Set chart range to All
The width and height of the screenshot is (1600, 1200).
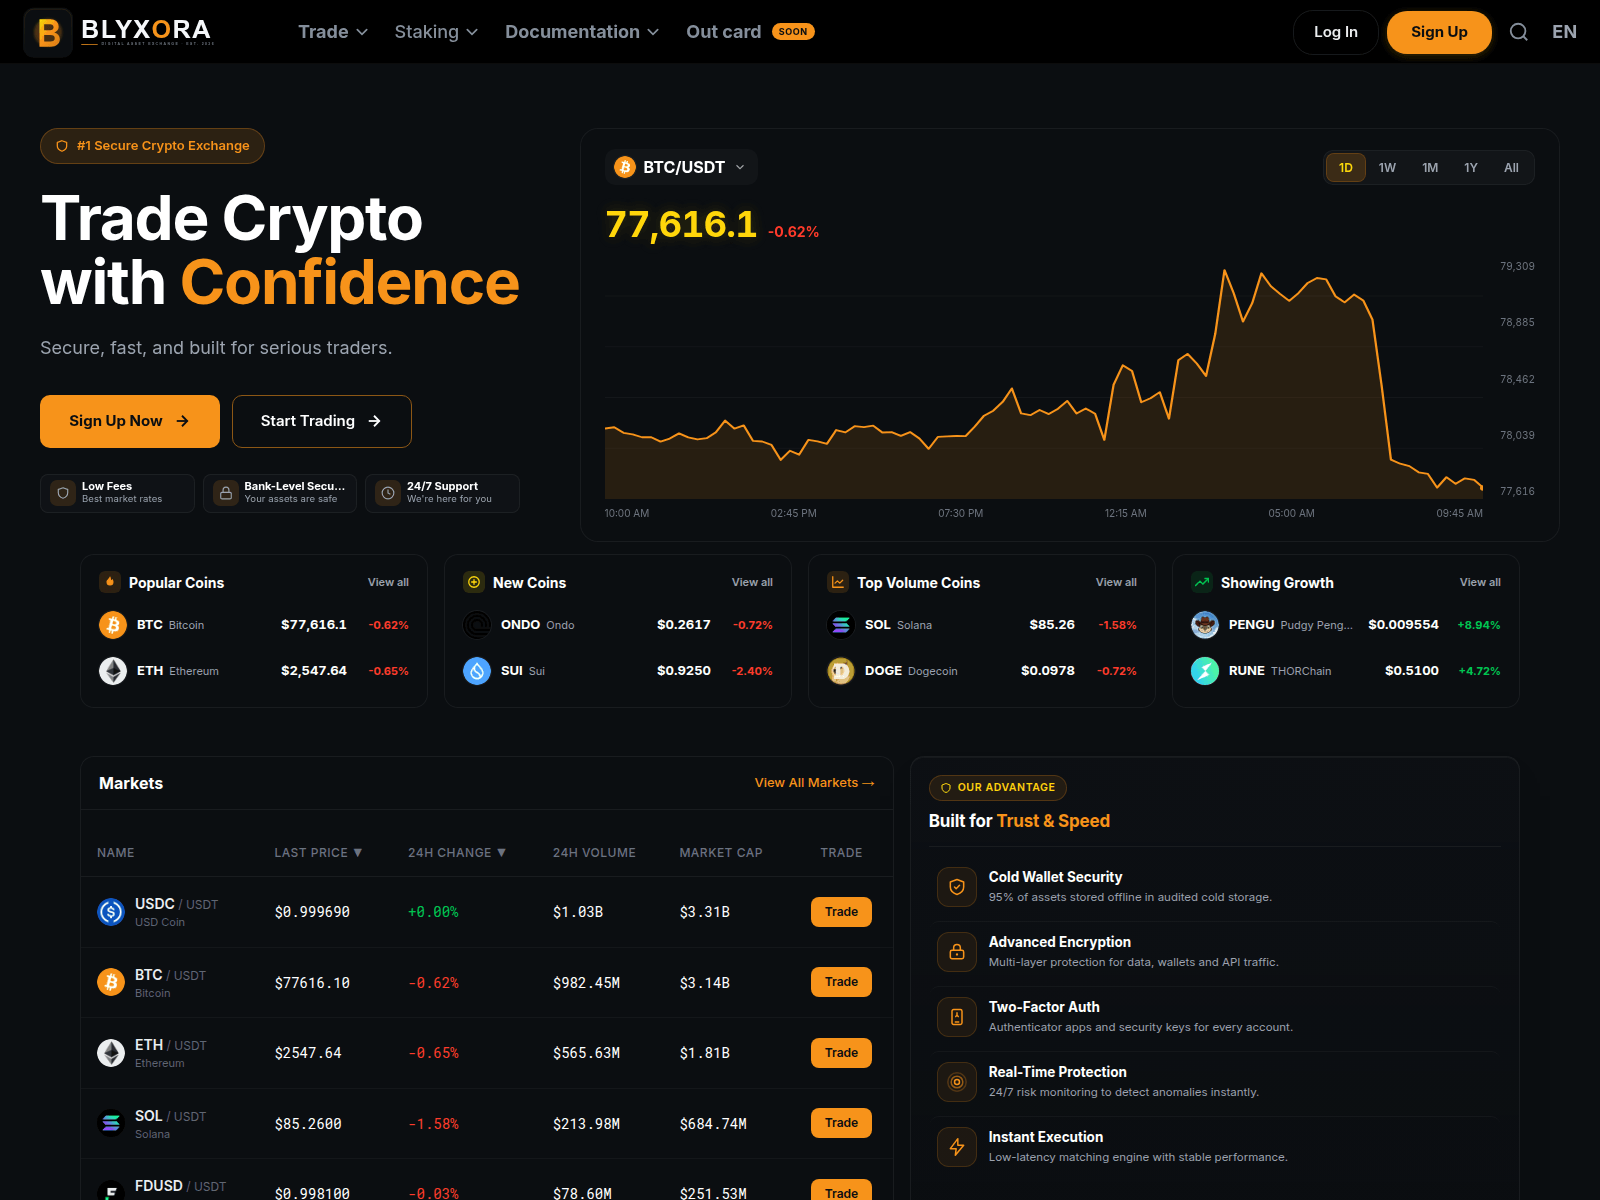pyautogui.click(x=1511, y=168)
